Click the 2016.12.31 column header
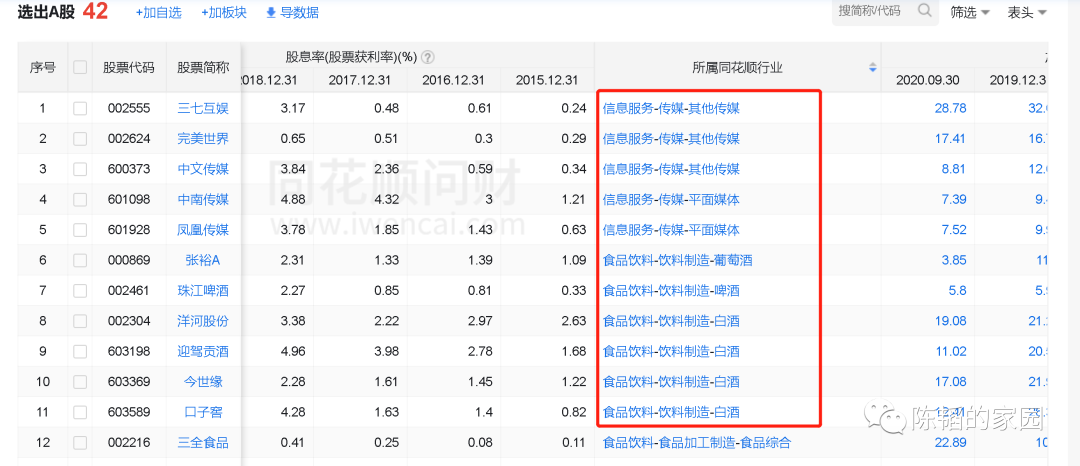Image resolution: width=1080 pixels, height=466 pixels. [453, 80]
